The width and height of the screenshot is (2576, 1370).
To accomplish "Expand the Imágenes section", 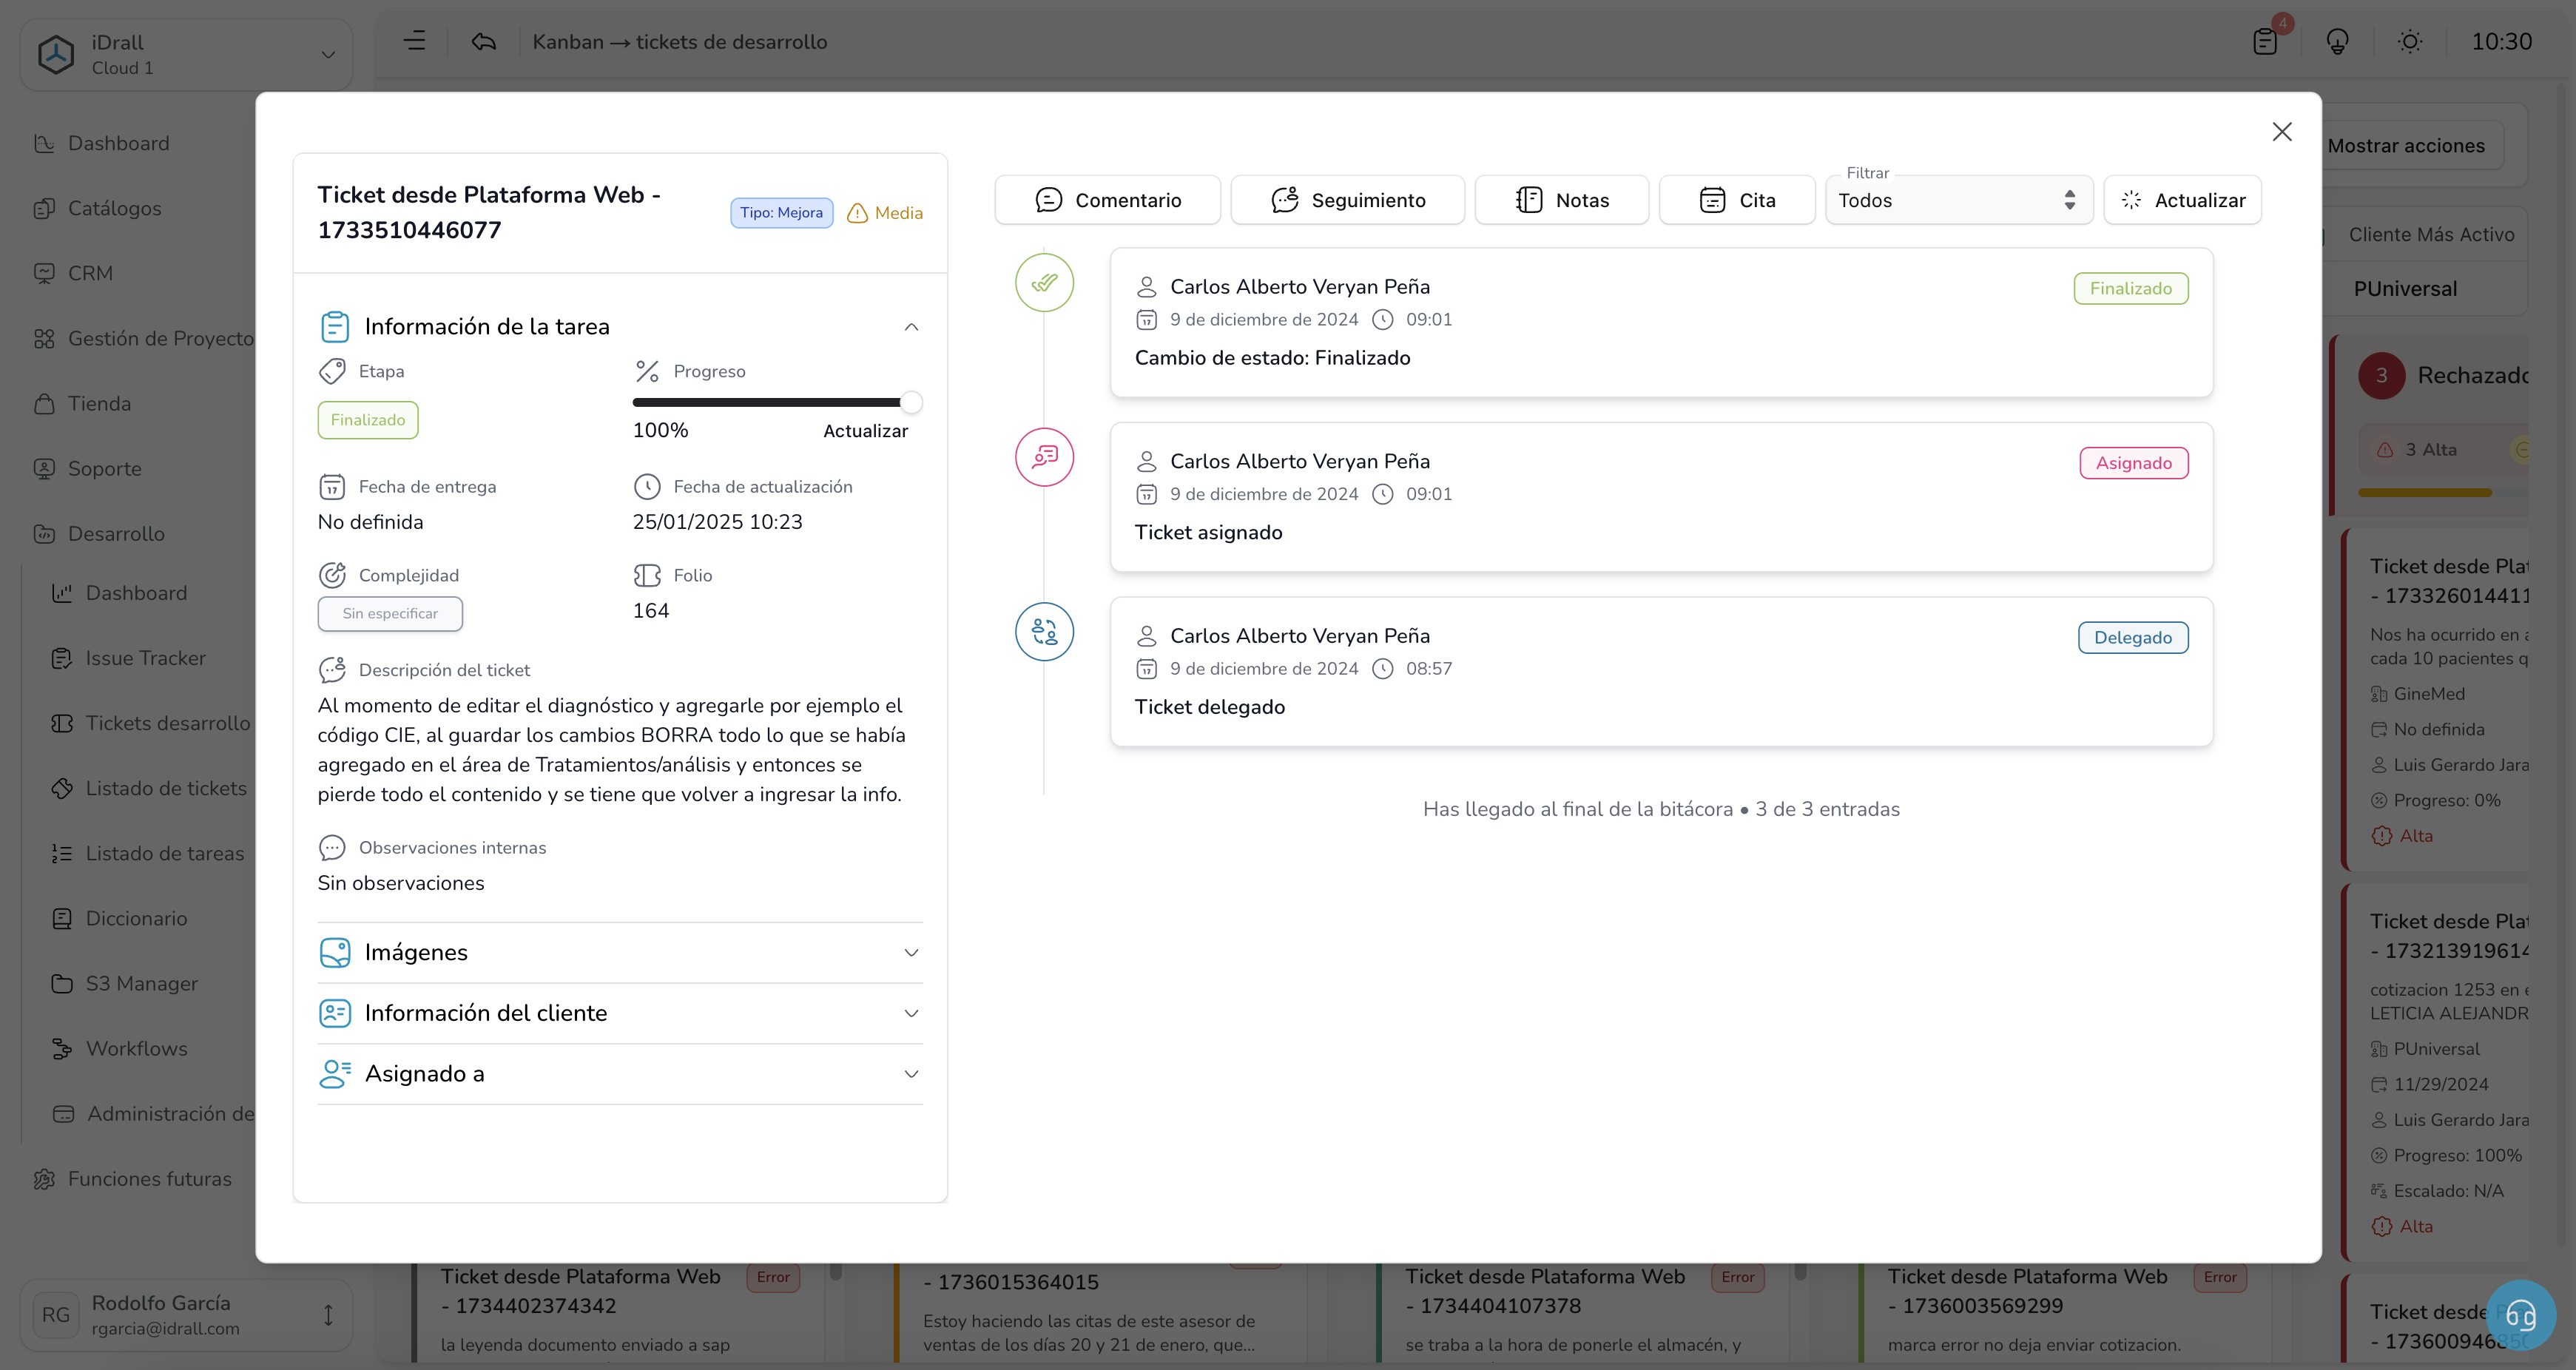I will coord(911,952).
